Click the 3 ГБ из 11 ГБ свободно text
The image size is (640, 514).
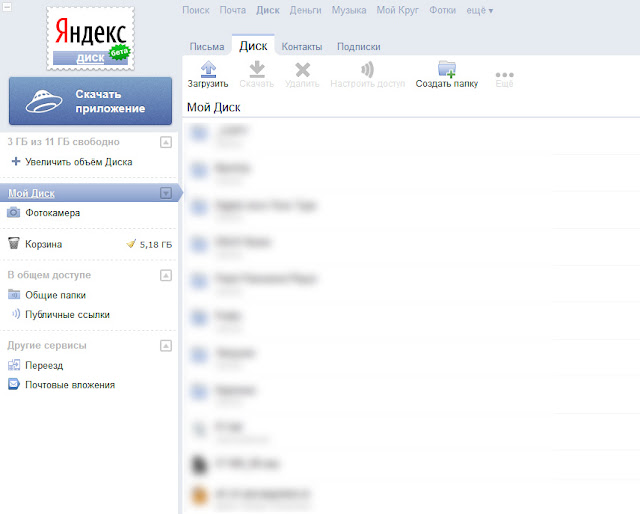pyautogui.click(x=63, y=142)
